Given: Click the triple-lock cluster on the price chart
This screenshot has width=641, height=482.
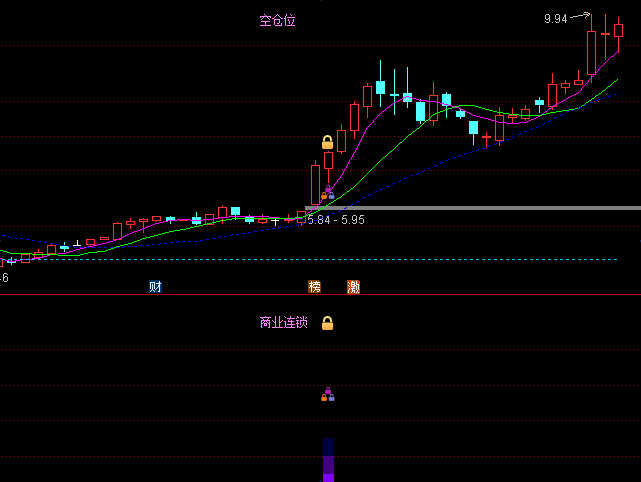Looking at the screenshot, I should 328,193.
